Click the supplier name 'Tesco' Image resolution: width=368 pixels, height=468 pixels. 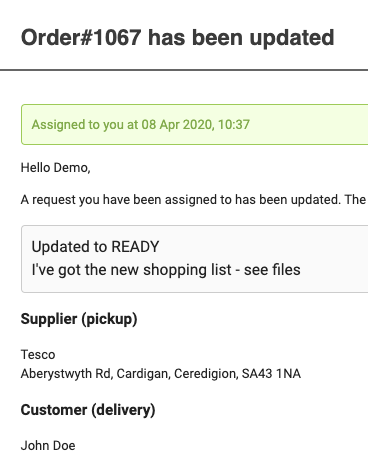tap(38, 355)
